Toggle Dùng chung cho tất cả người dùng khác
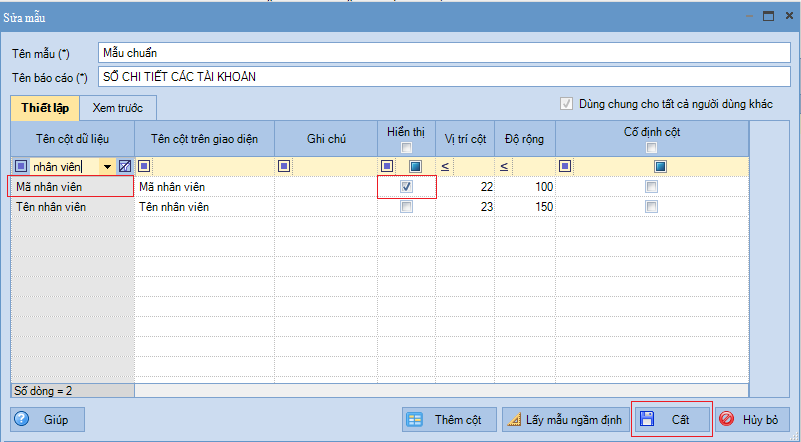Viewport: 801px width, 442px height. click(x=566, y=104)
